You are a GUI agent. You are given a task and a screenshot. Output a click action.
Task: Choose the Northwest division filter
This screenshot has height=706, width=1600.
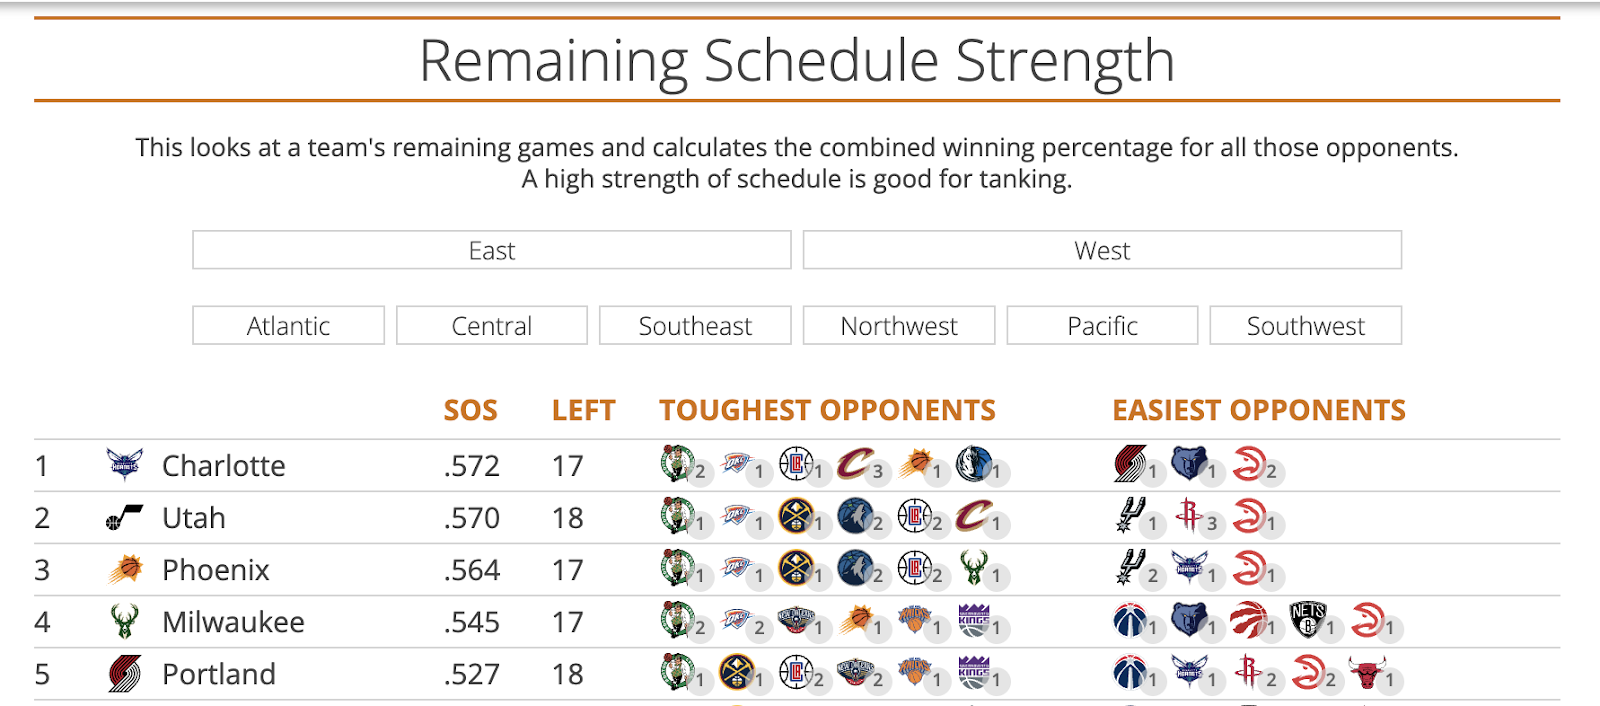(x=899, y=325)
